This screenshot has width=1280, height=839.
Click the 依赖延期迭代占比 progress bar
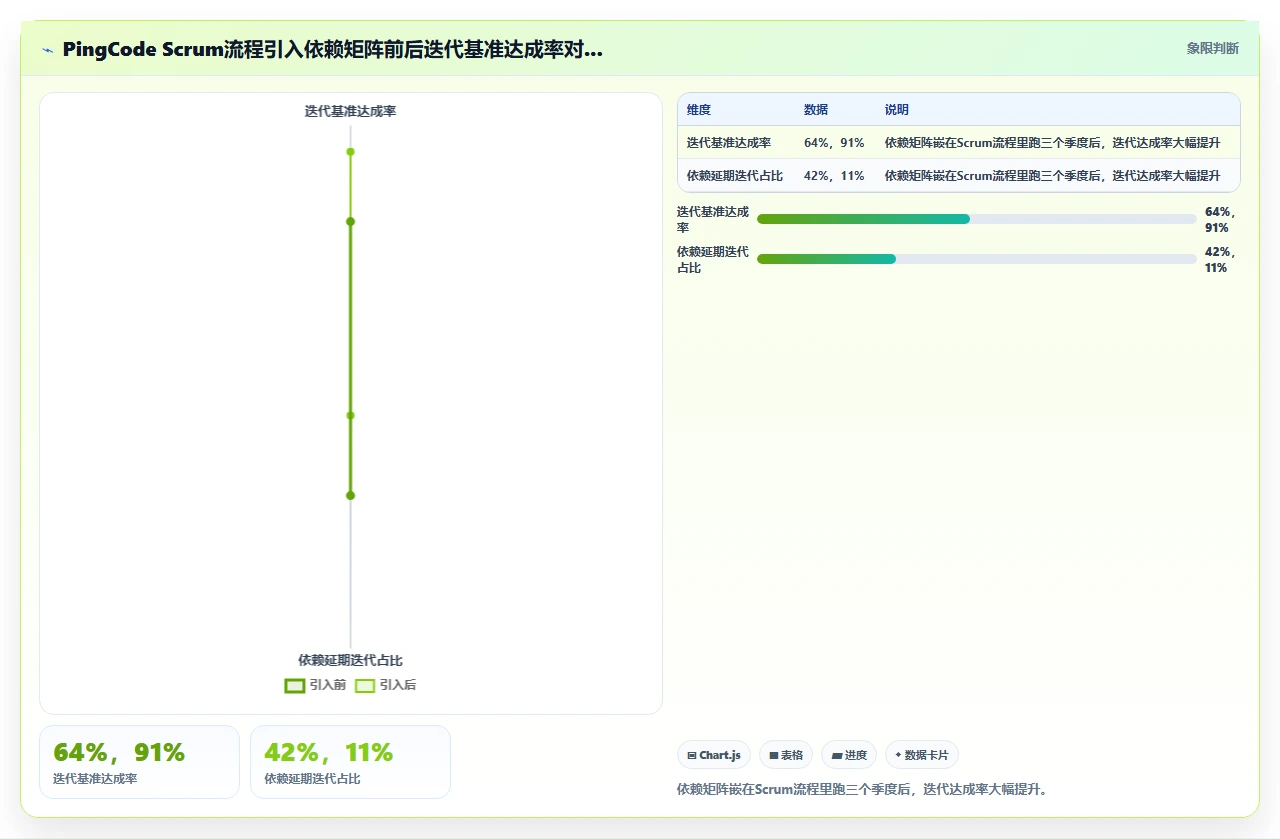976,259
